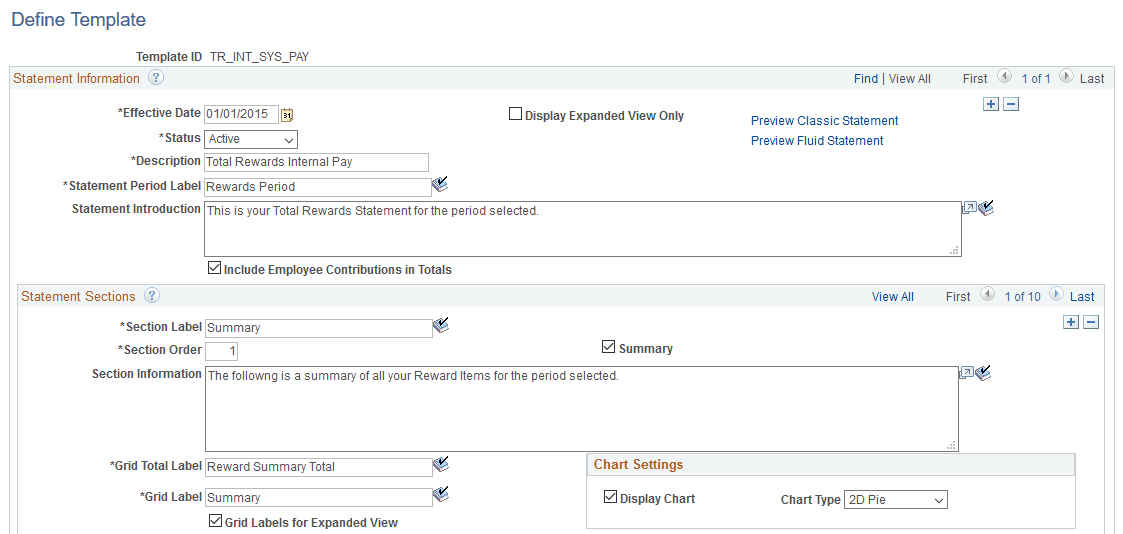Uncheck Include Employee Contributions in Totals
Viewport: 1123px width, 534px height.
[214, 269]
